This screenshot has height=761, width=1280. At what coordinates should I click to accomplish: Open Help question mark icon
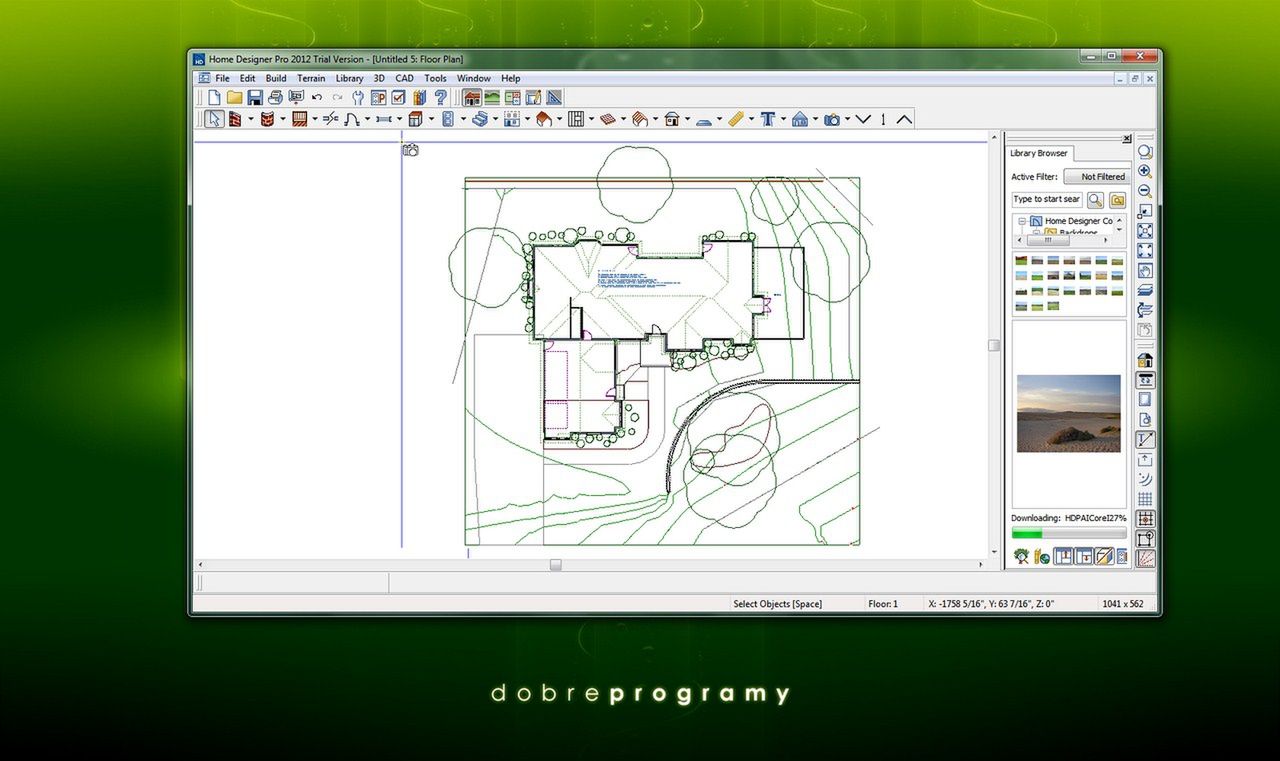click(440, 97)
